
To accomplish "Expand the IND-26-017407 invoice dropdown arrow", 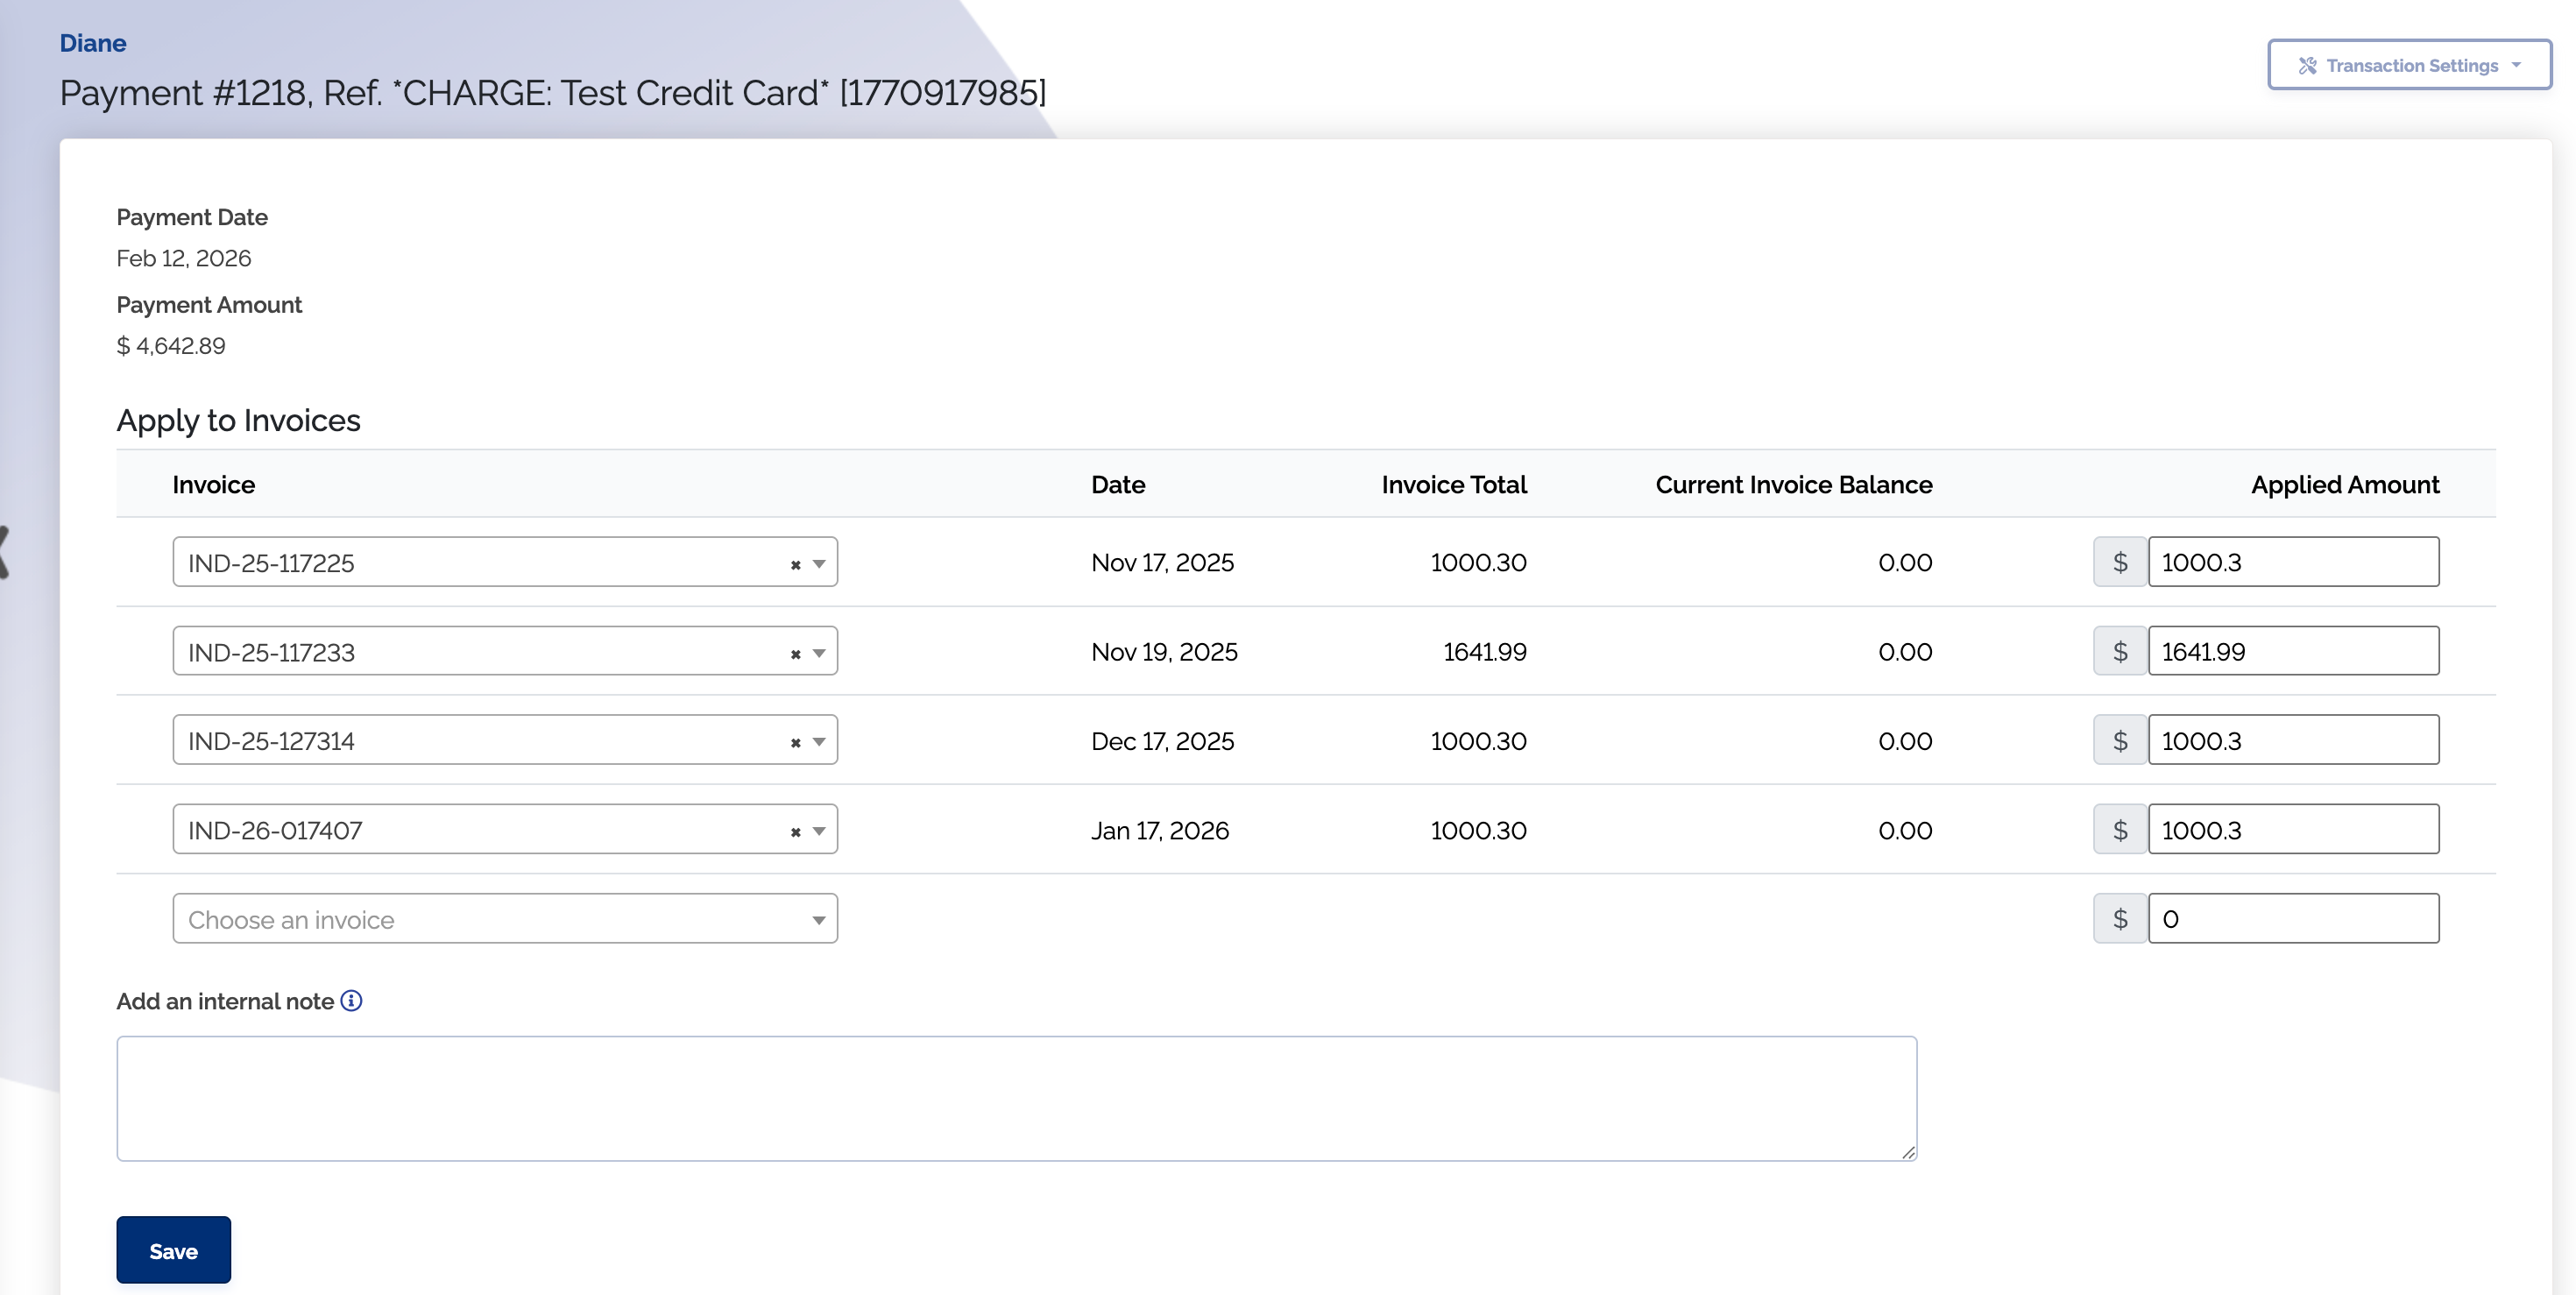I will point(819,831).
